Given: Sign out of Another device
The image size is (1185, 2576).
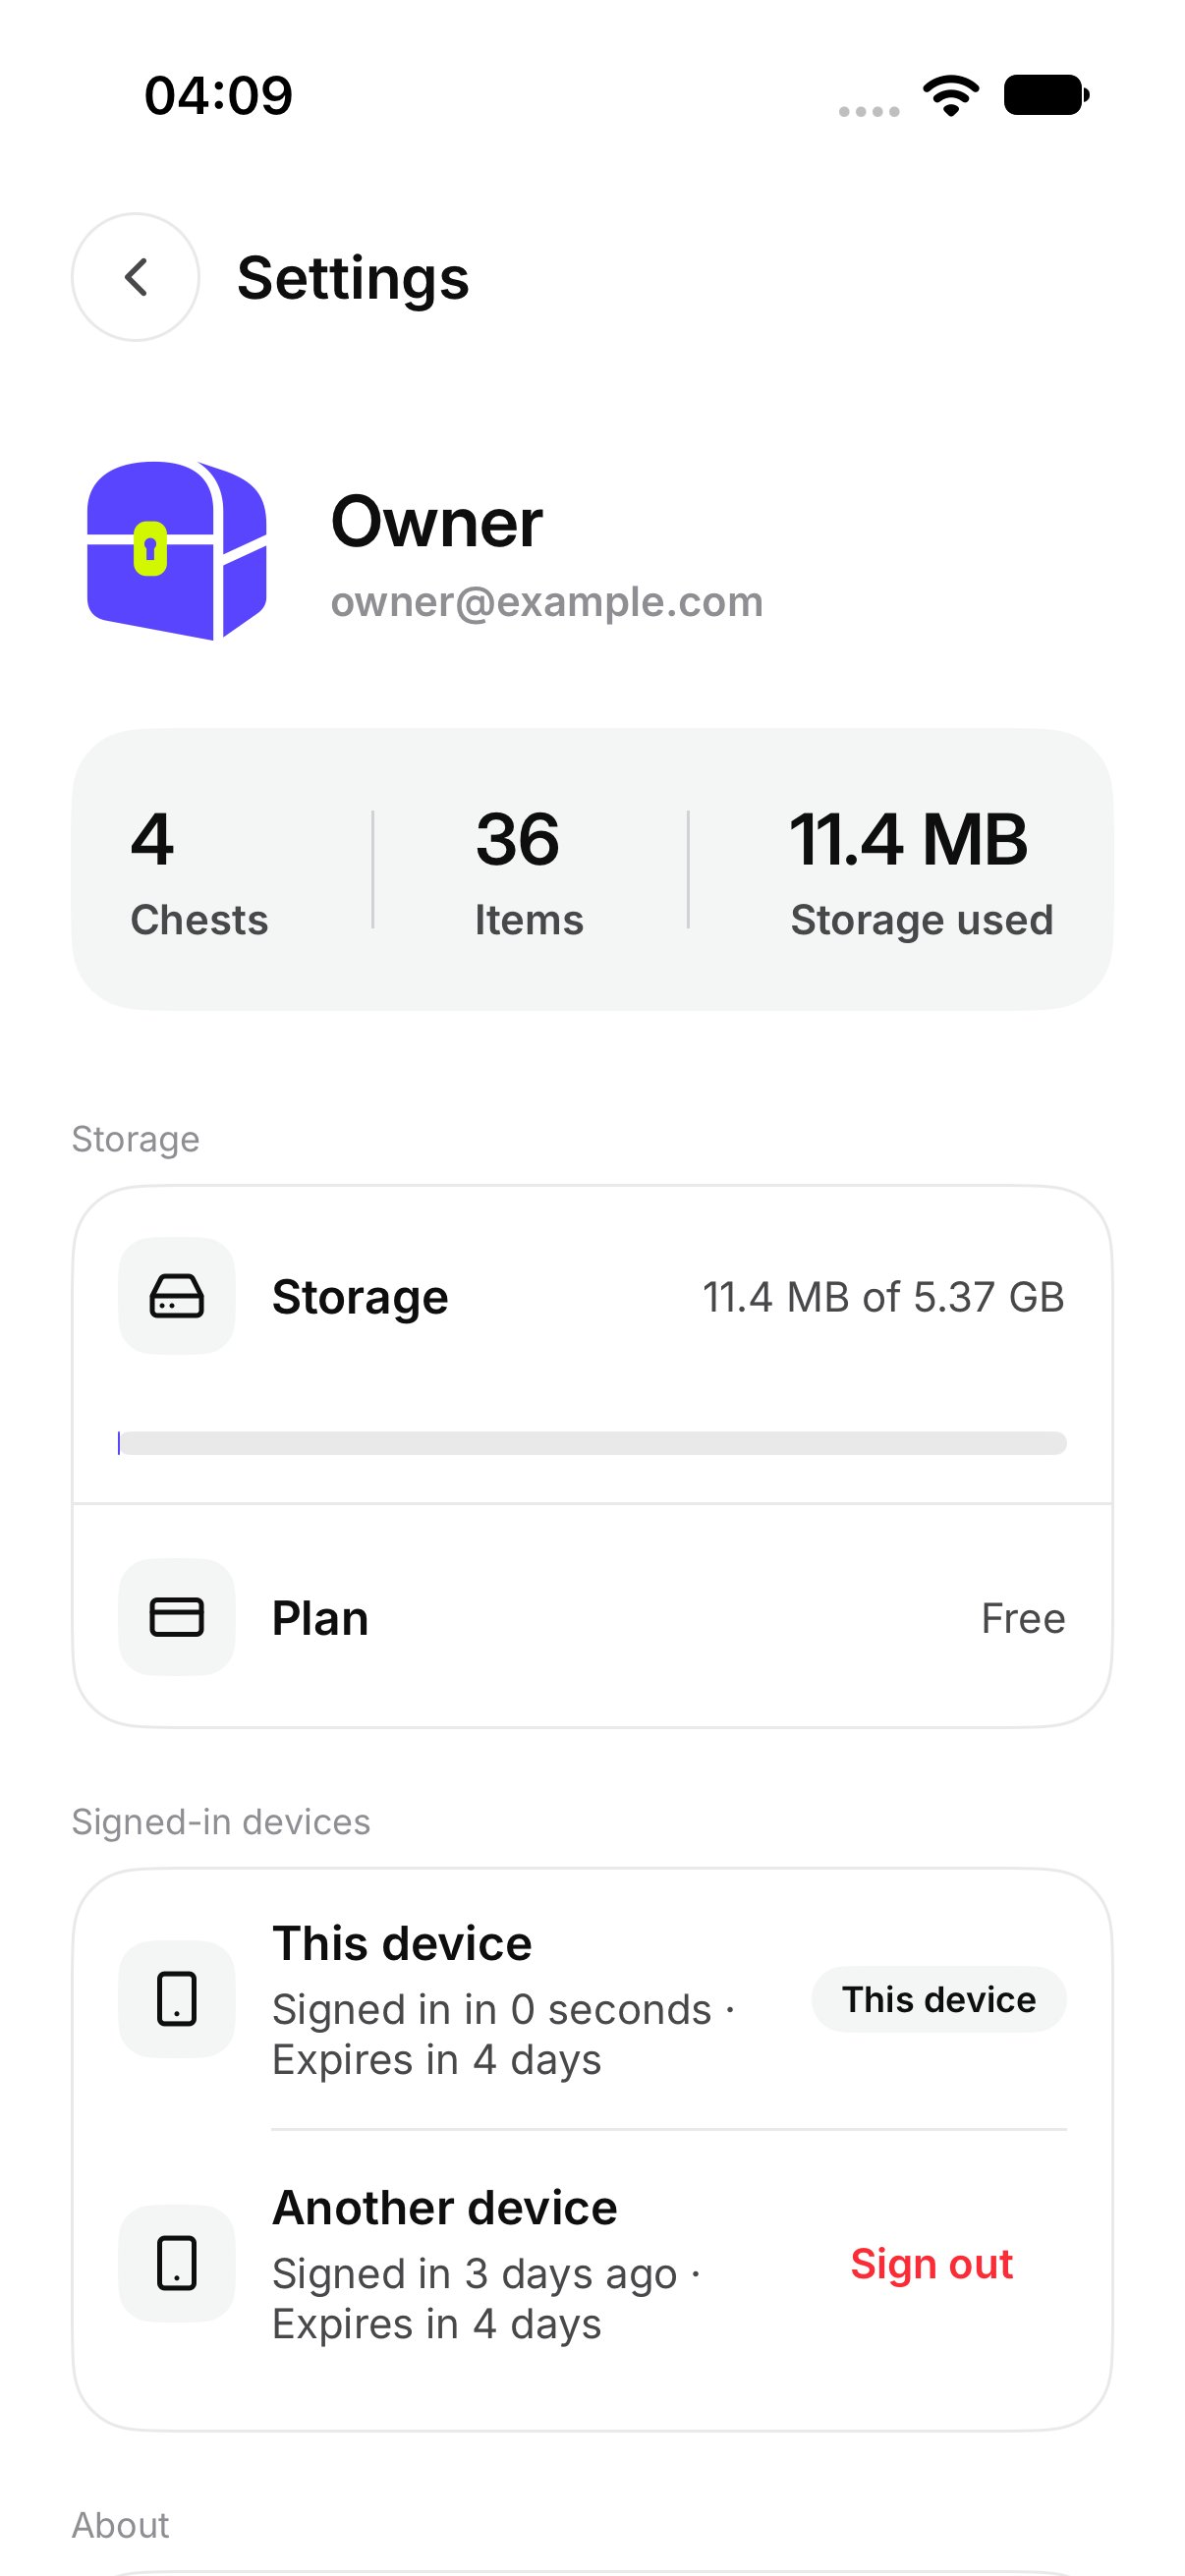Looking at the screenshot, I should [x=931, y=2263].
